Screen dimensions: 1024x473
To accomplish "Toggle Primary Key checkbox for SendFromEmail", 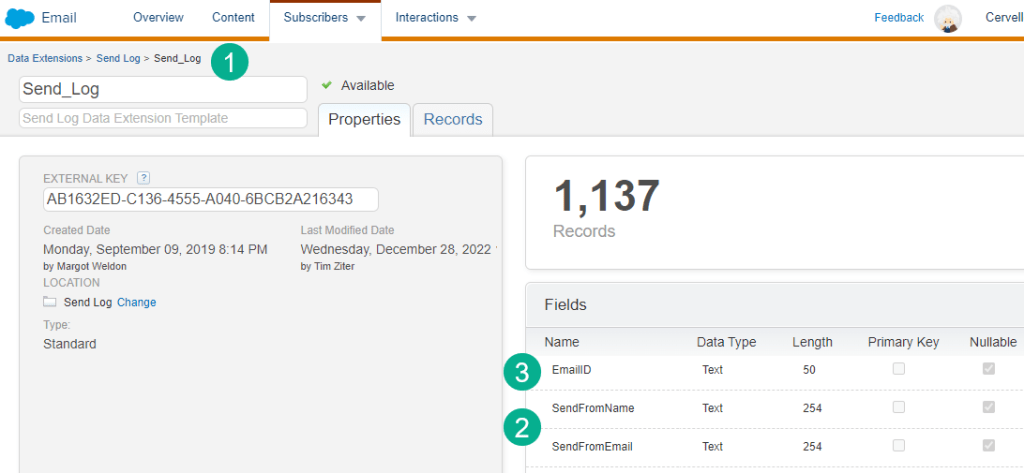I will point(899,445).
